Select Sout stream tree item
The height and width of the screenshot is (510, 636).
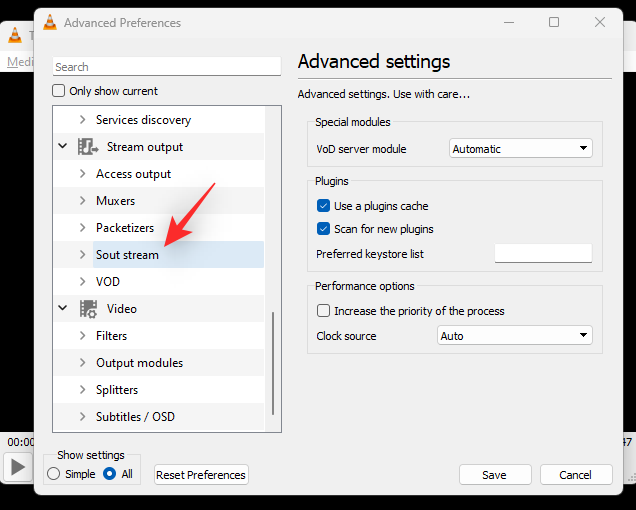127,254
